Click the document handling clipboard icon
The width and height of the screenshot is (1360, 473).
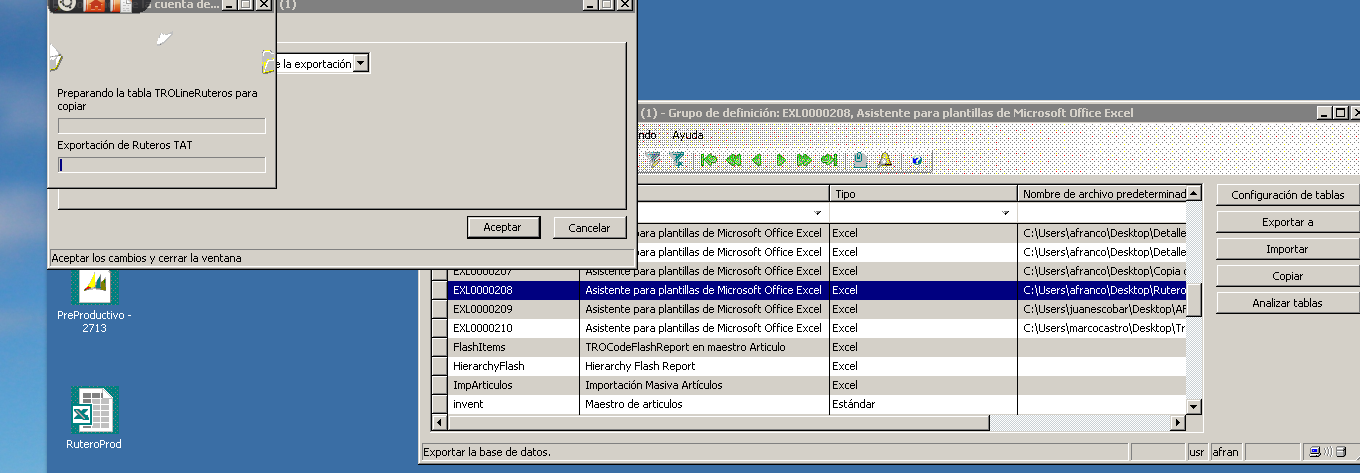point(859,159)
